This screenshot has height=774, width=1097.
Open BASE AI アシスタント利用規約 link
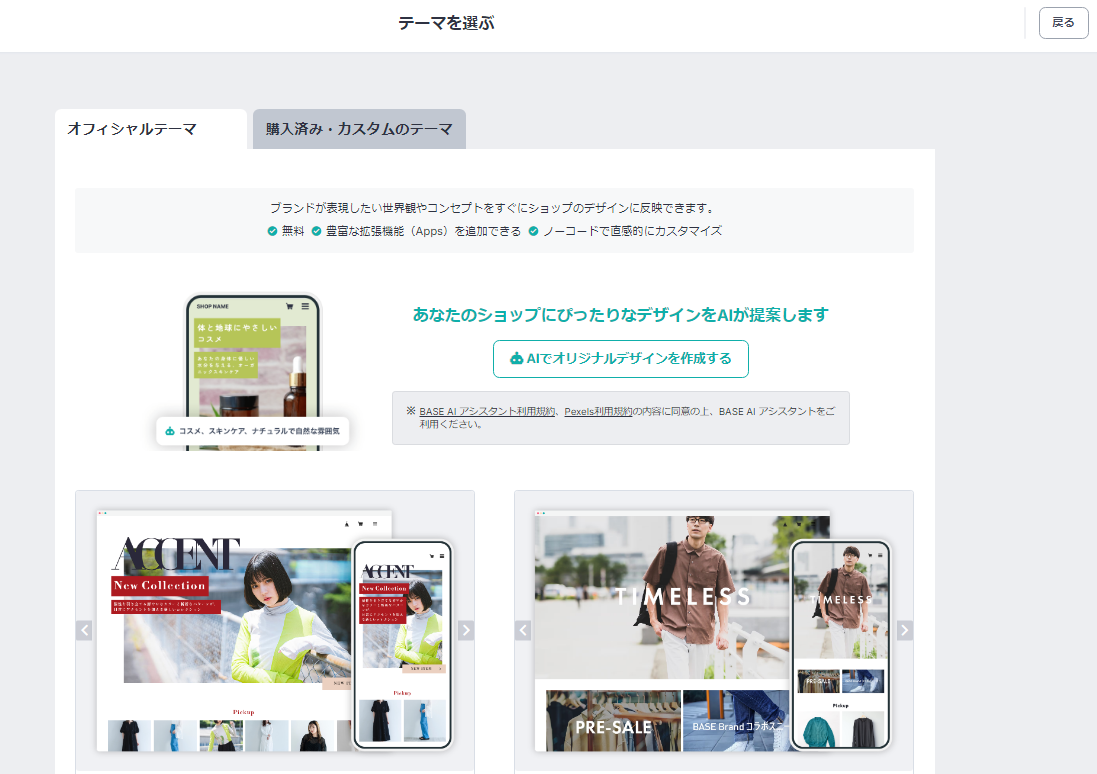click(x=487, y=411)
